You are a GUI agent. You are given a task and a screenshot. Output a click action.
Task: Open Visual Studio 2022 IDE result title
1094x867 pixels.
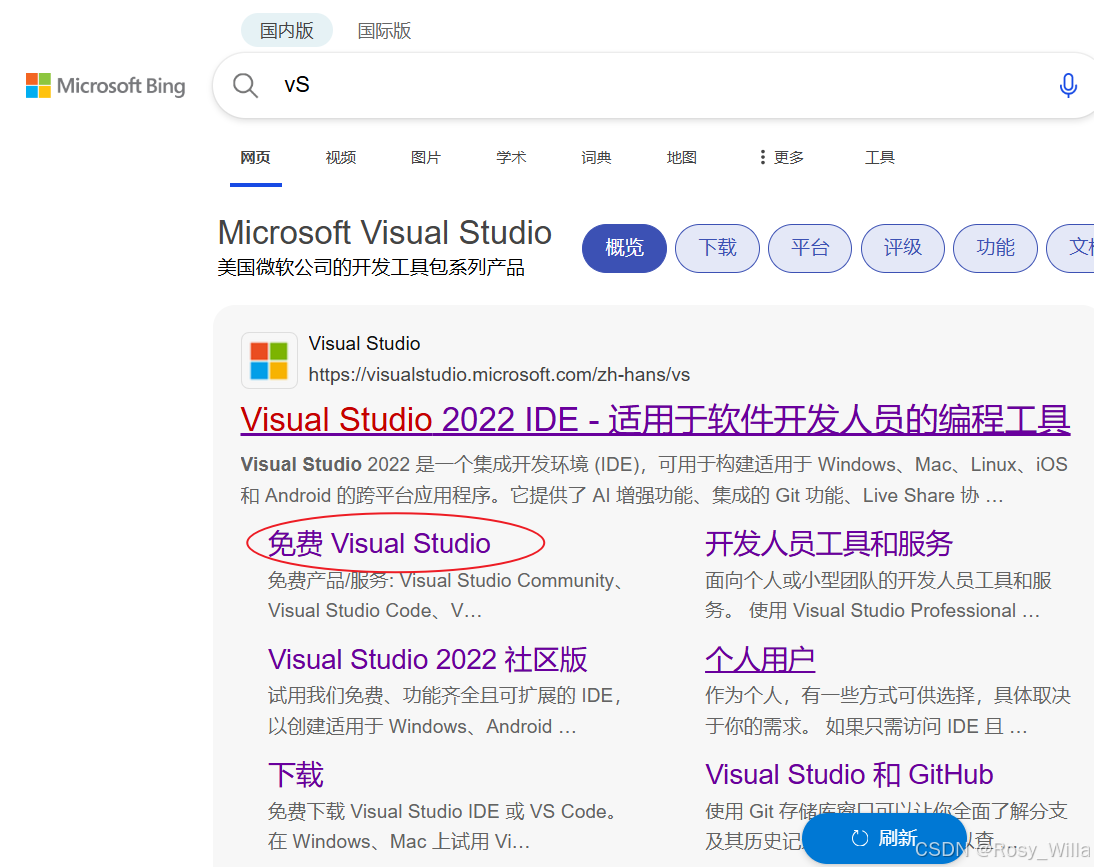pos(654,420)
